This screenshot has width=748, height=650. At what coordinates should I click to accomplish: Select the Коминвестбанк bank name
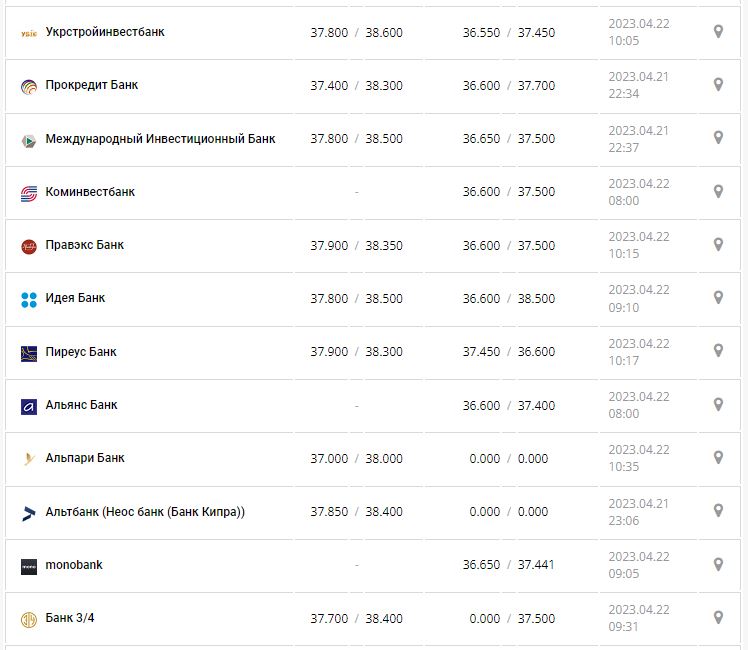coord(90,192)
